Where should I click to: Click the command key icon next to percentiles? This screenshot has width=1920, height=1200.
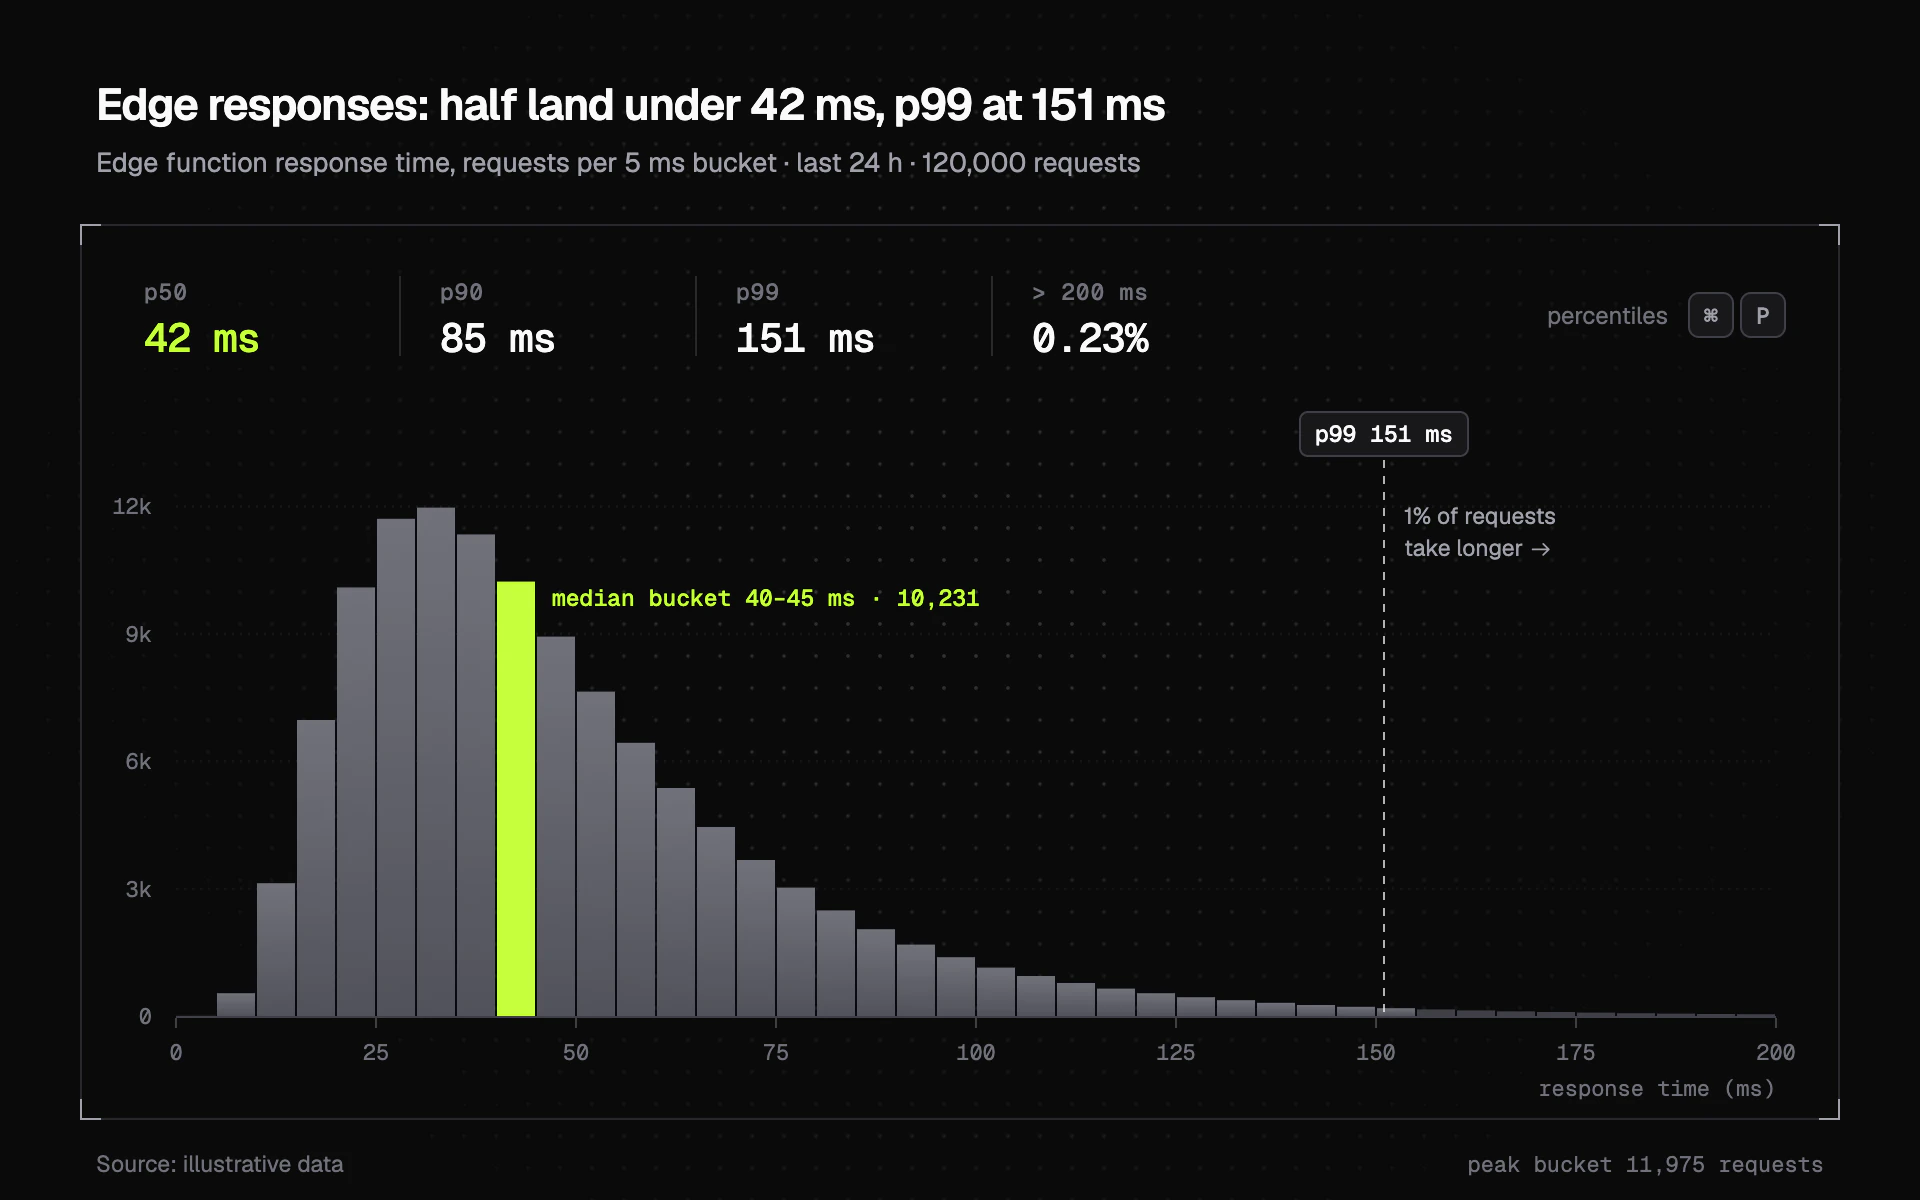tap(1710, 315)
